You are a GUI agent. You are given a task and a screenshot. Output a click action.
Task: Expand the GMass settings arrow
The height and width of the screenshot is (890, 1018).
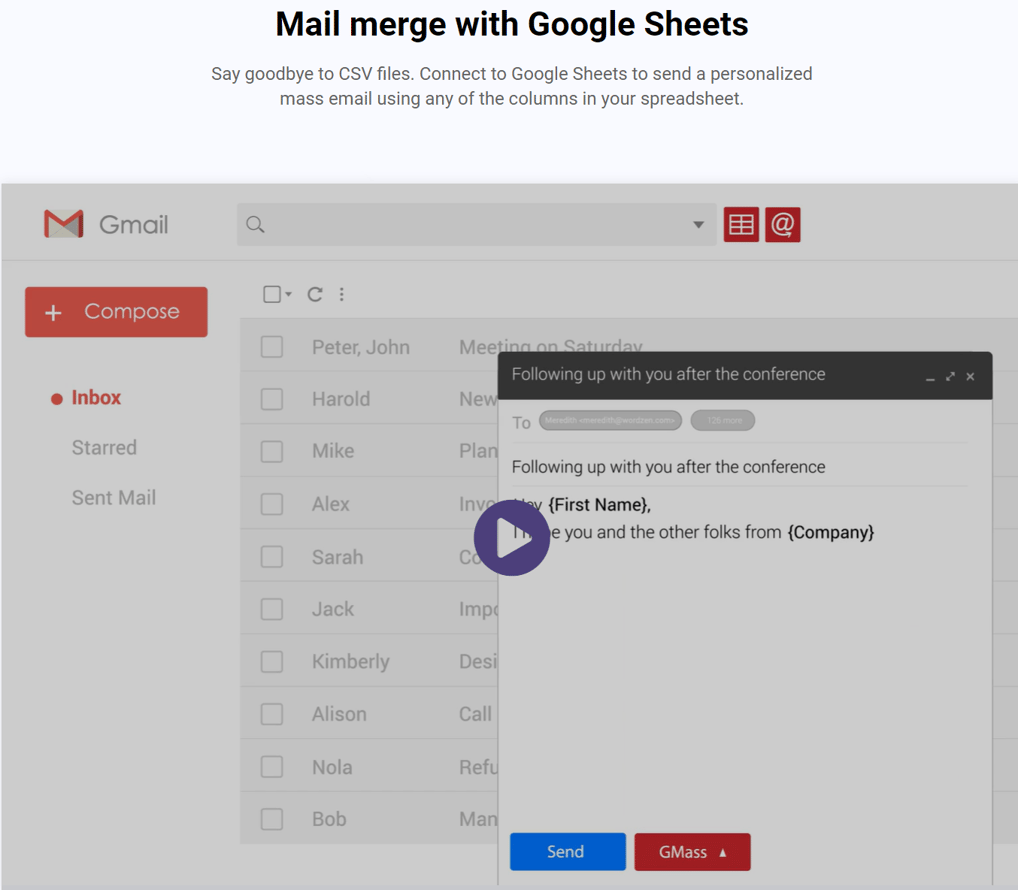[x=723, y=852]
